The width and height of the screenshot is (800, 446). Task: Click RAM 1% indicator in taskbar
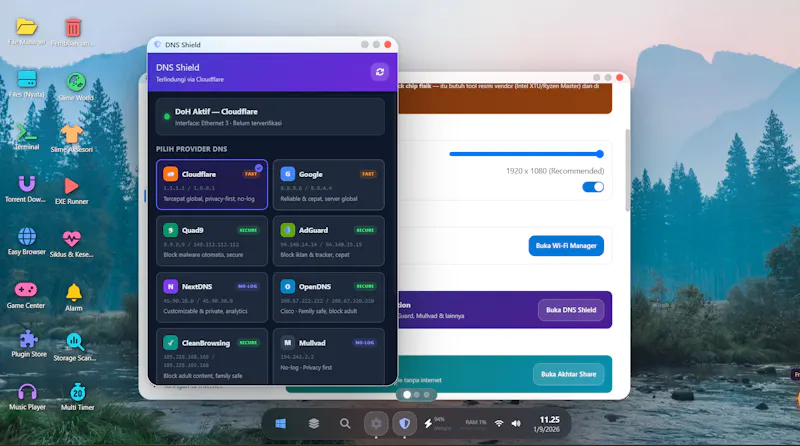coord(476,423)
